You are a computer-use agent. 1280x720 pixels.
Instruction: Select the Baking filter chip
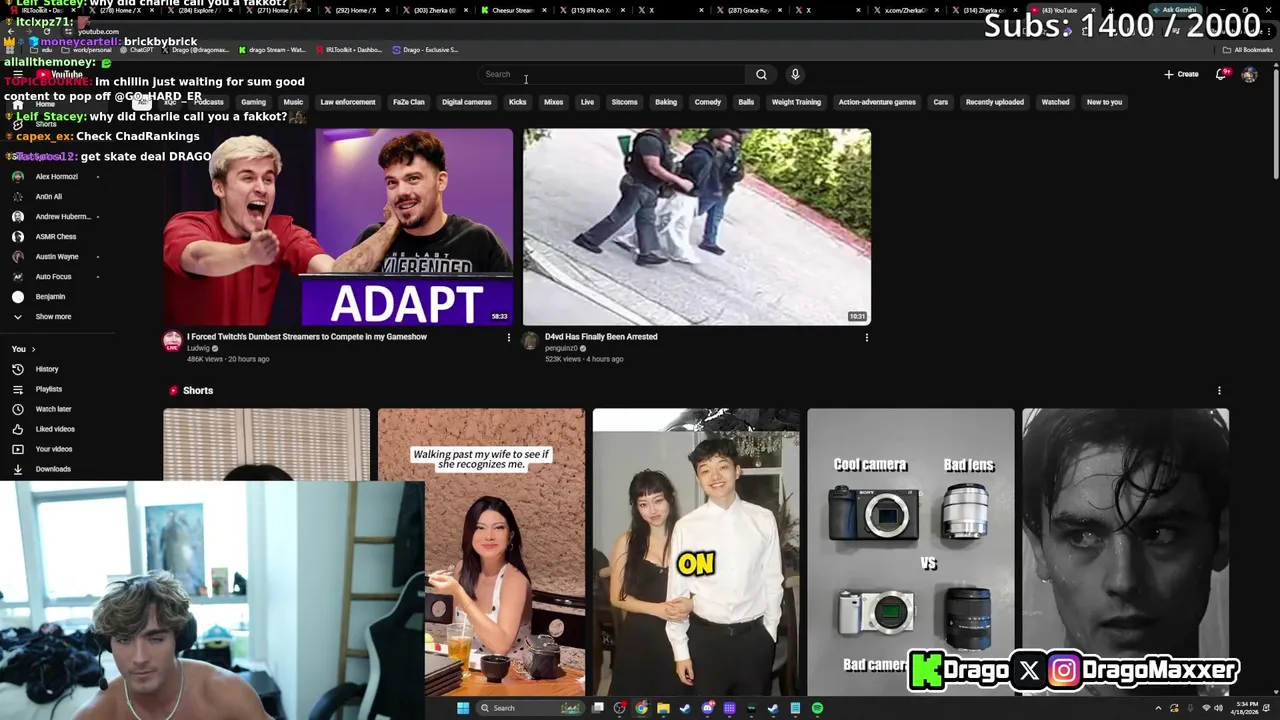[666, 102]
